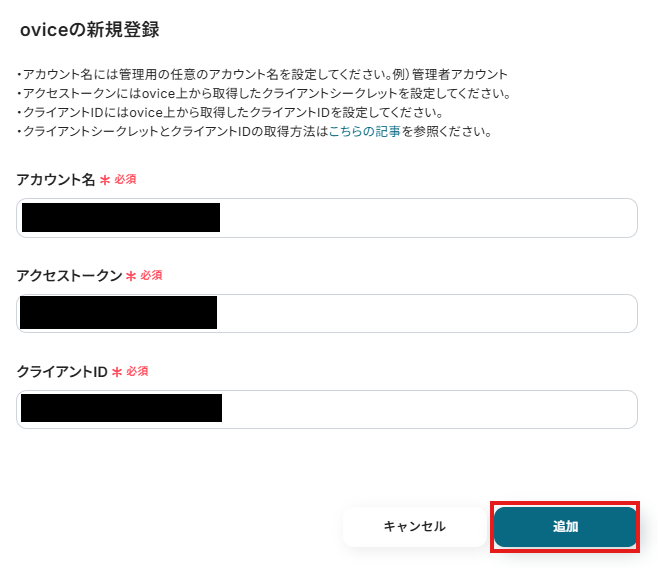Screen dimensions: 658x568
Task: Open the こちらの記事 link
Action: click(x=365, y=132)
